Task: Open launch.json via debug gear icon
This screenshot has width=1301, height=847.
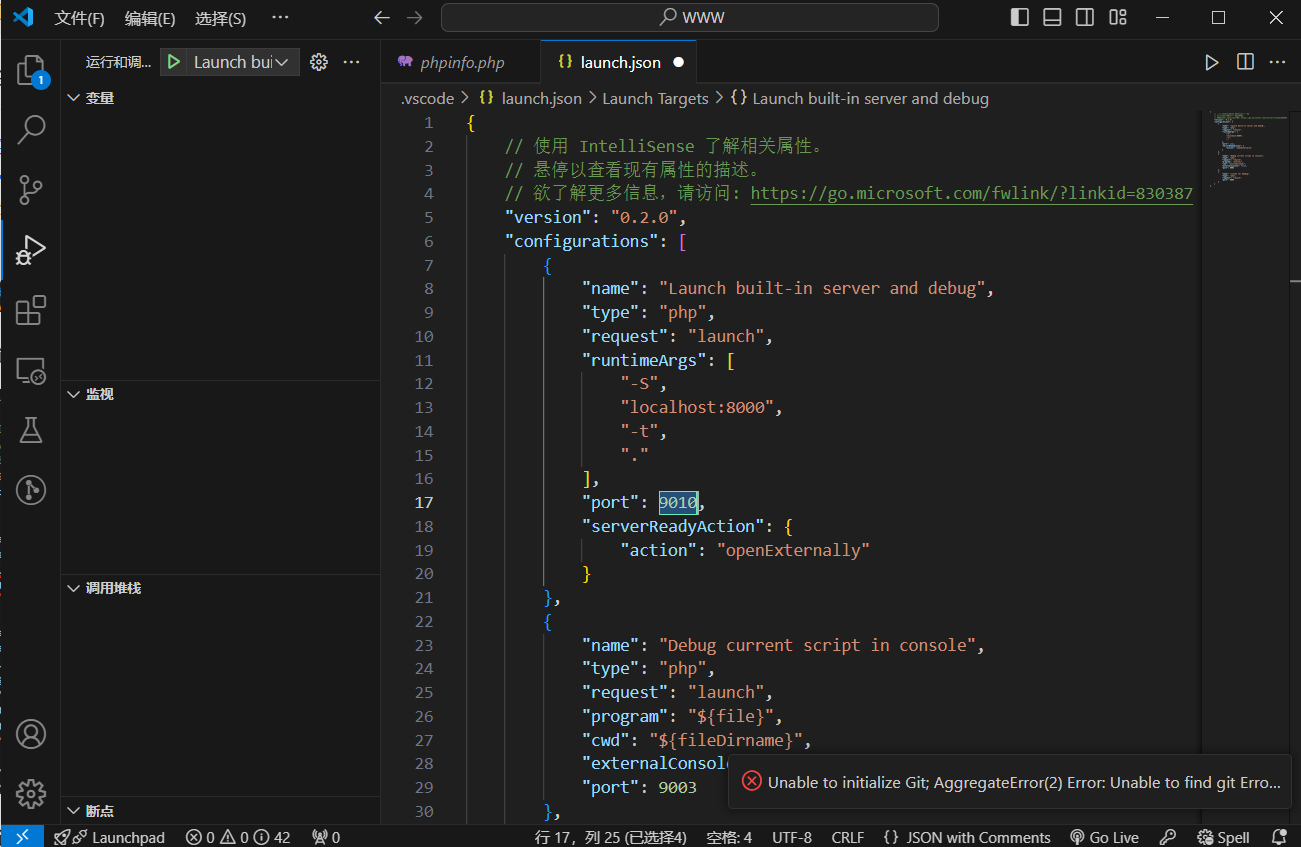Action: point(319,62)
